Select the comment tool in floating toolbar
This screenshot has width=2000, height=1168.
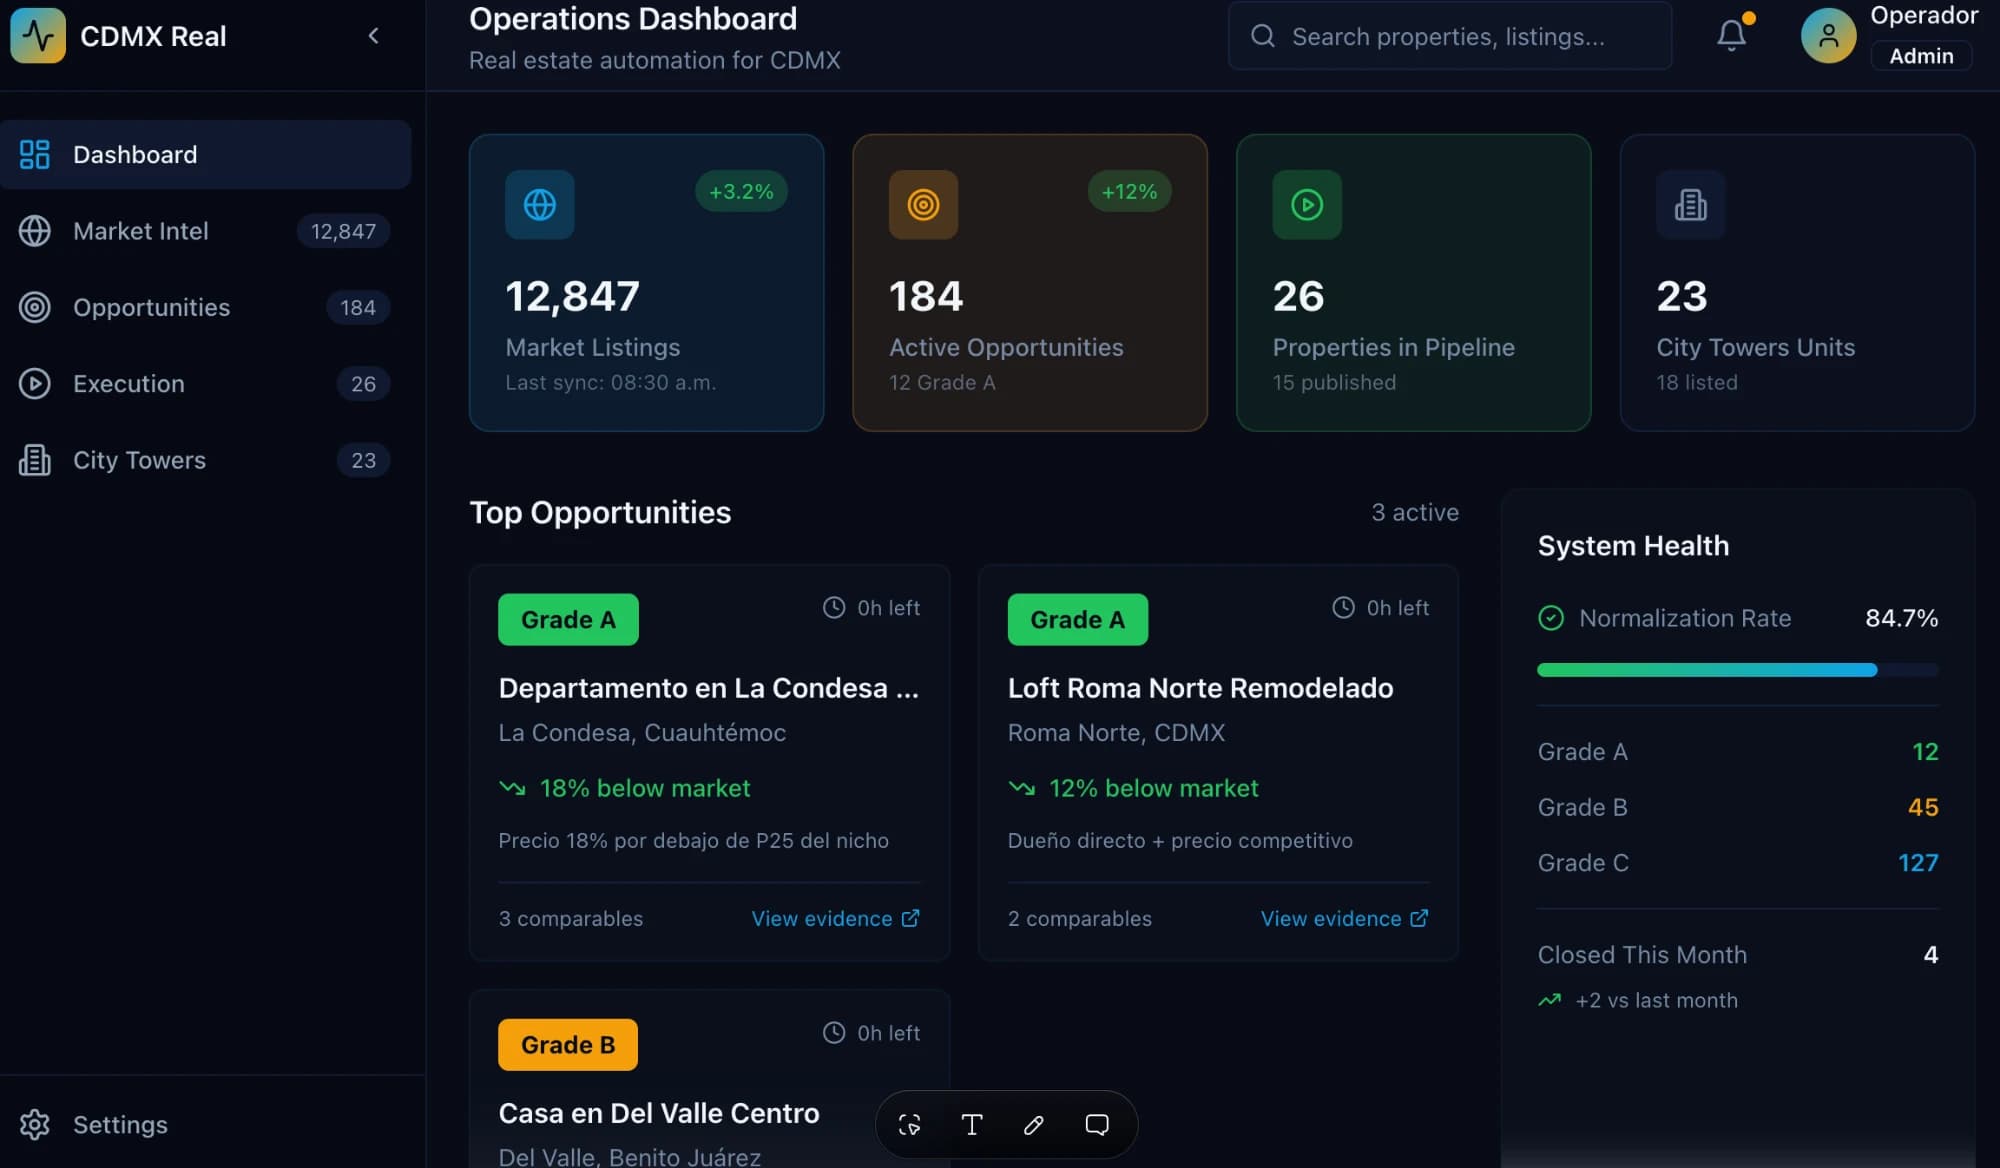pyautogui.click(x=1097, y=1125)
